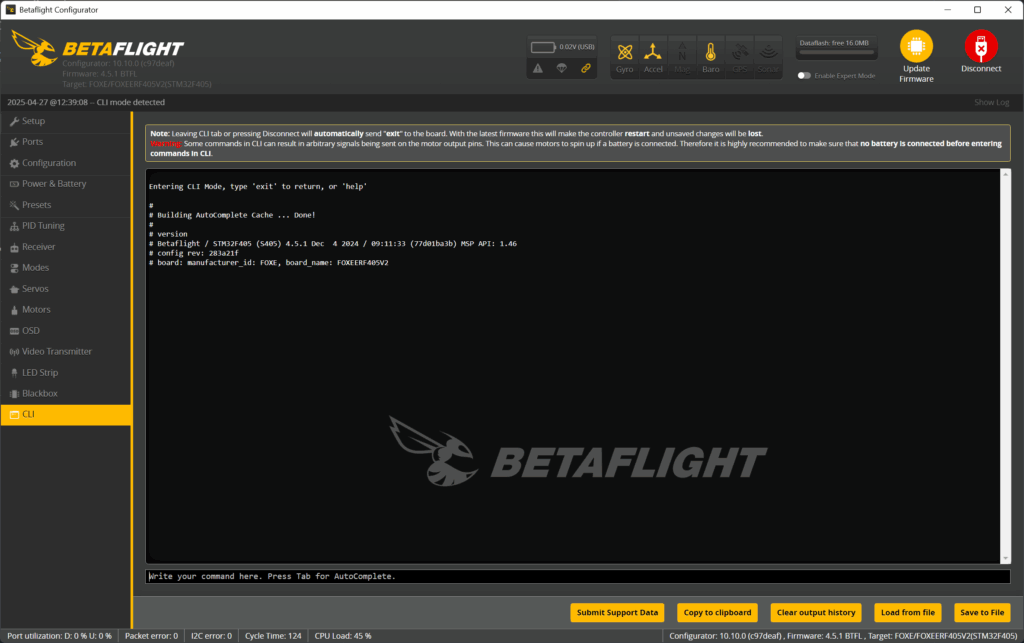Select the PID Tuning tab
The height and width of the screenshot is (643, 1024).
(x=65, y=226)
